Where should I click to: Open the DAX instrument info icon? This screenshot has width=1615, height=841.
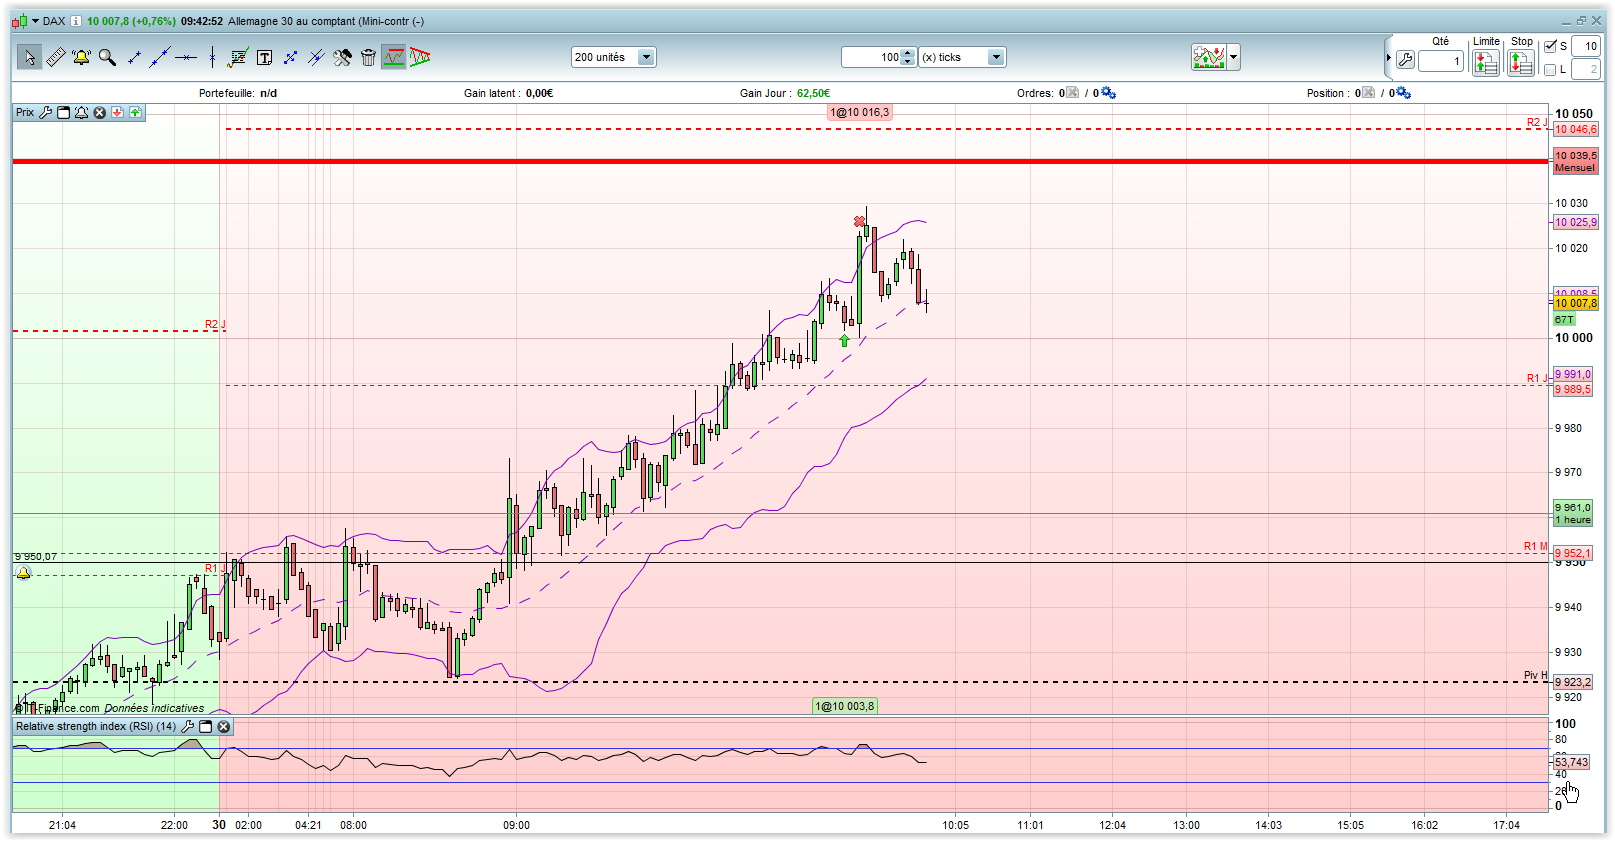(76, 21)
